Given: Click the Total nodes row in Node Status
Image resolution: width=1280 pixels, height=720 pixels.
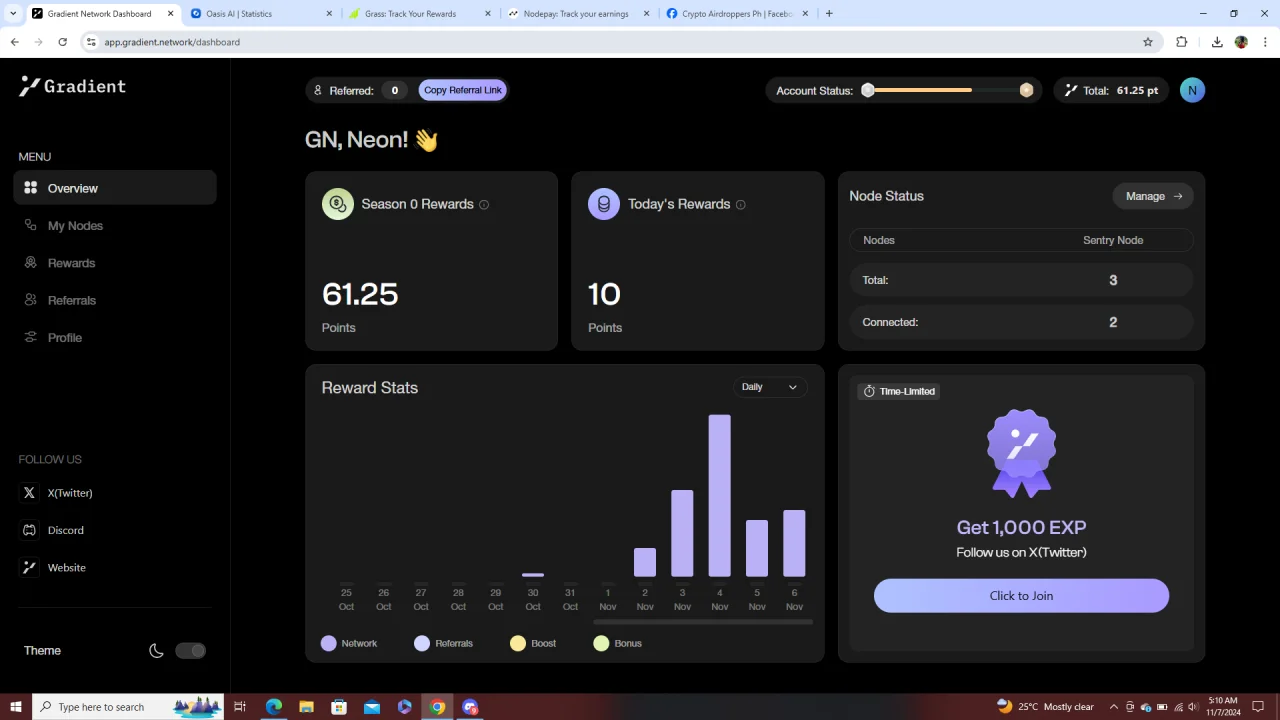Looking at the screenshot, I should pos(1021,280).
